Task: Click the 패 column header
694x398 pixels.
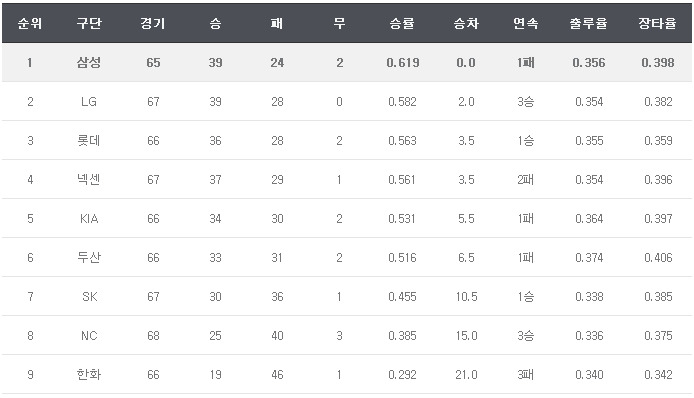Action: pyautogui.click(x=277, y=23)
